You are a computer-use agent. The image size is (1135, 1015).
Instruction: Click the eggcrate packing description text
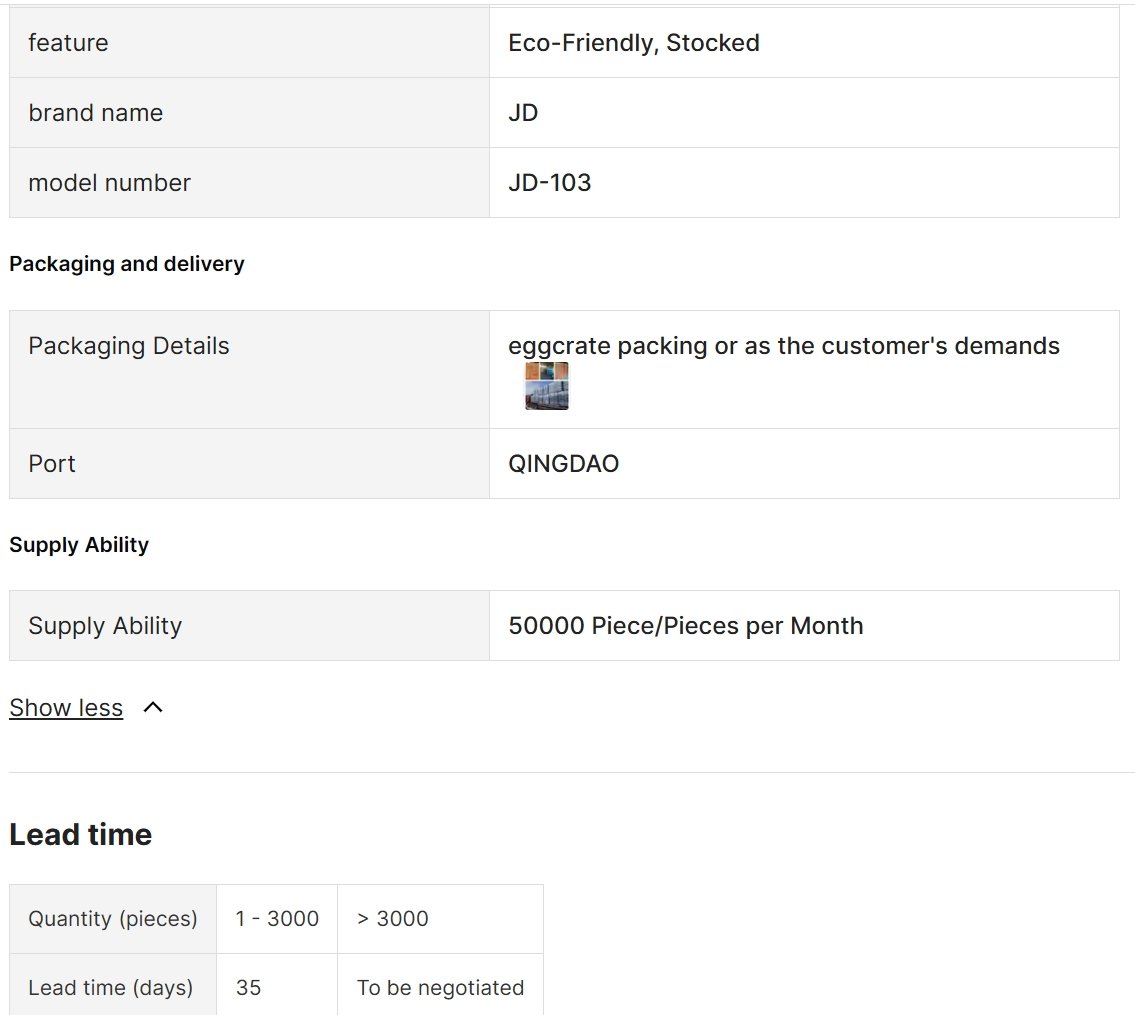point(783,346)
